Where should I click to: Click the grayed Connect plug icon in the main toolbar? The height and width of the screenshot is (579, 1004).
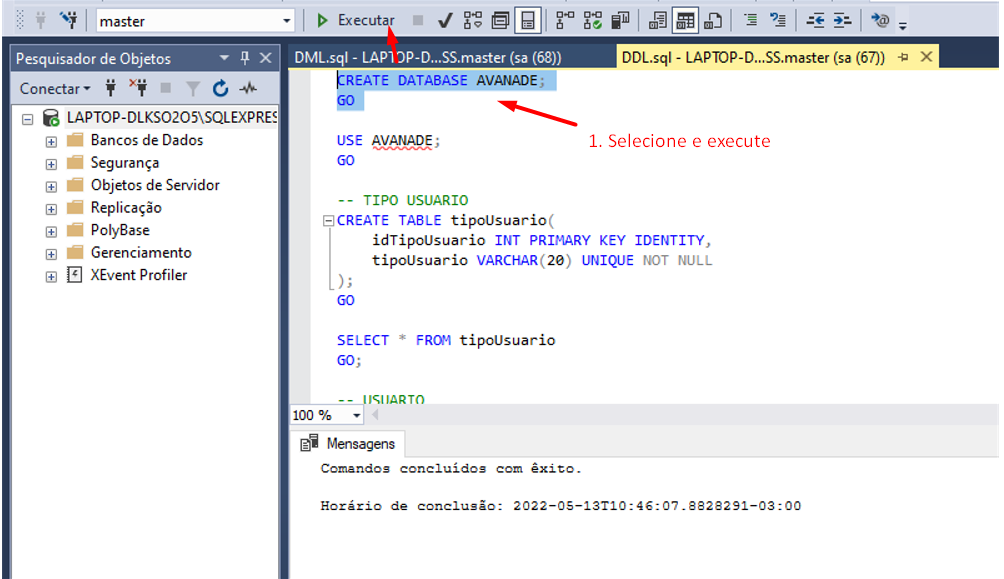[40, 20]
